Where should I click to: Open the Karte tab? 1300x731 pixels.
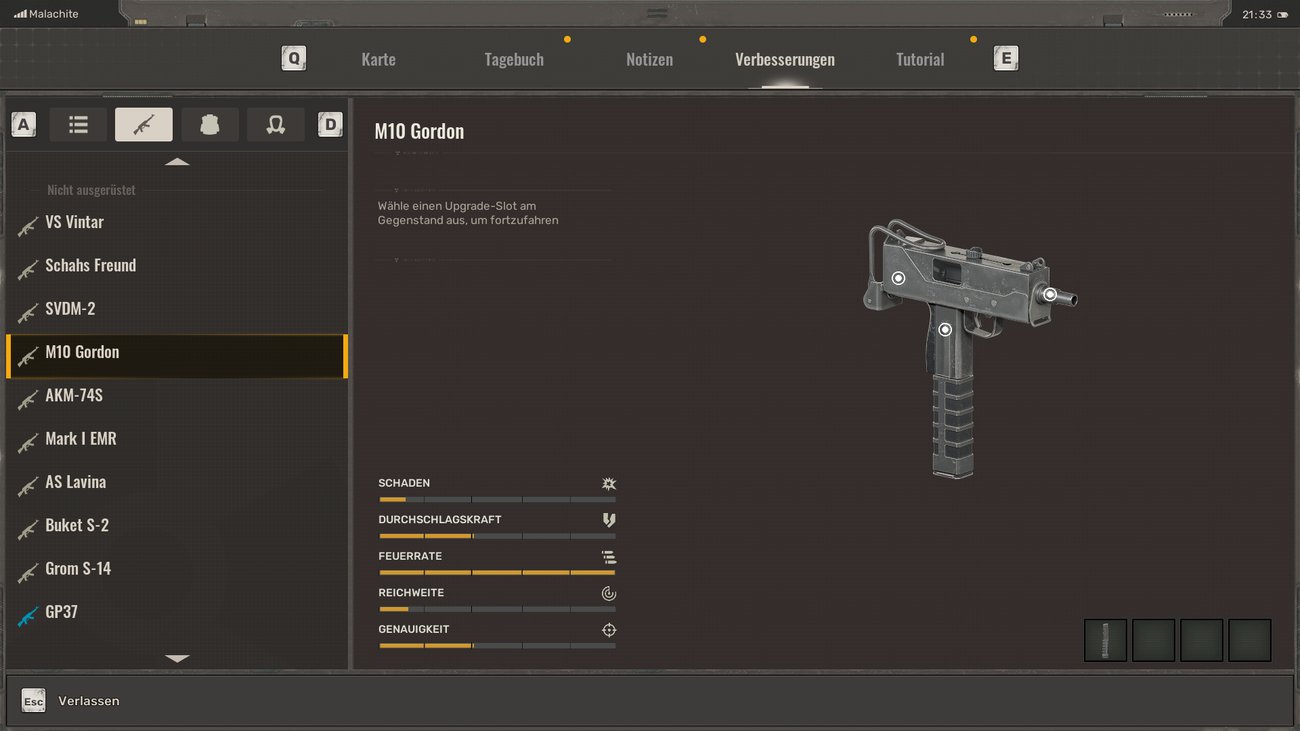[x=378, y=60]
